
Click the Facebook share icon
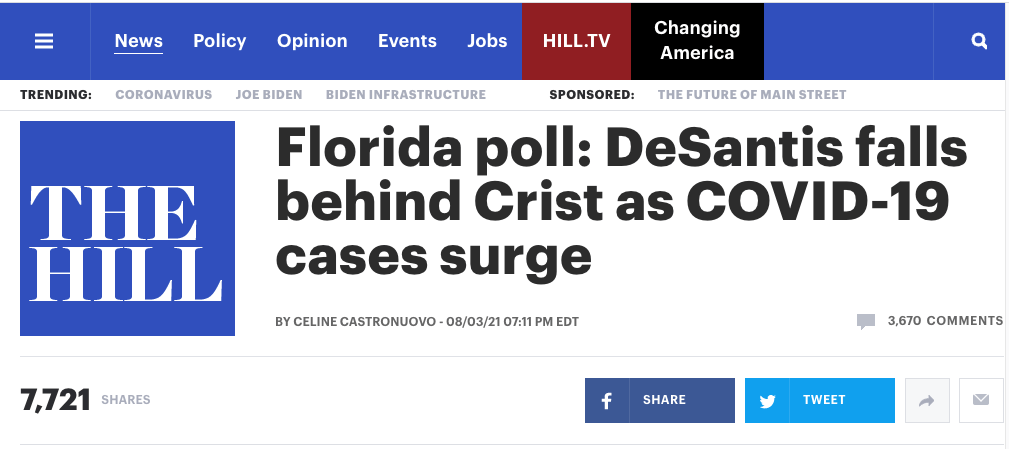coord(607,400)
